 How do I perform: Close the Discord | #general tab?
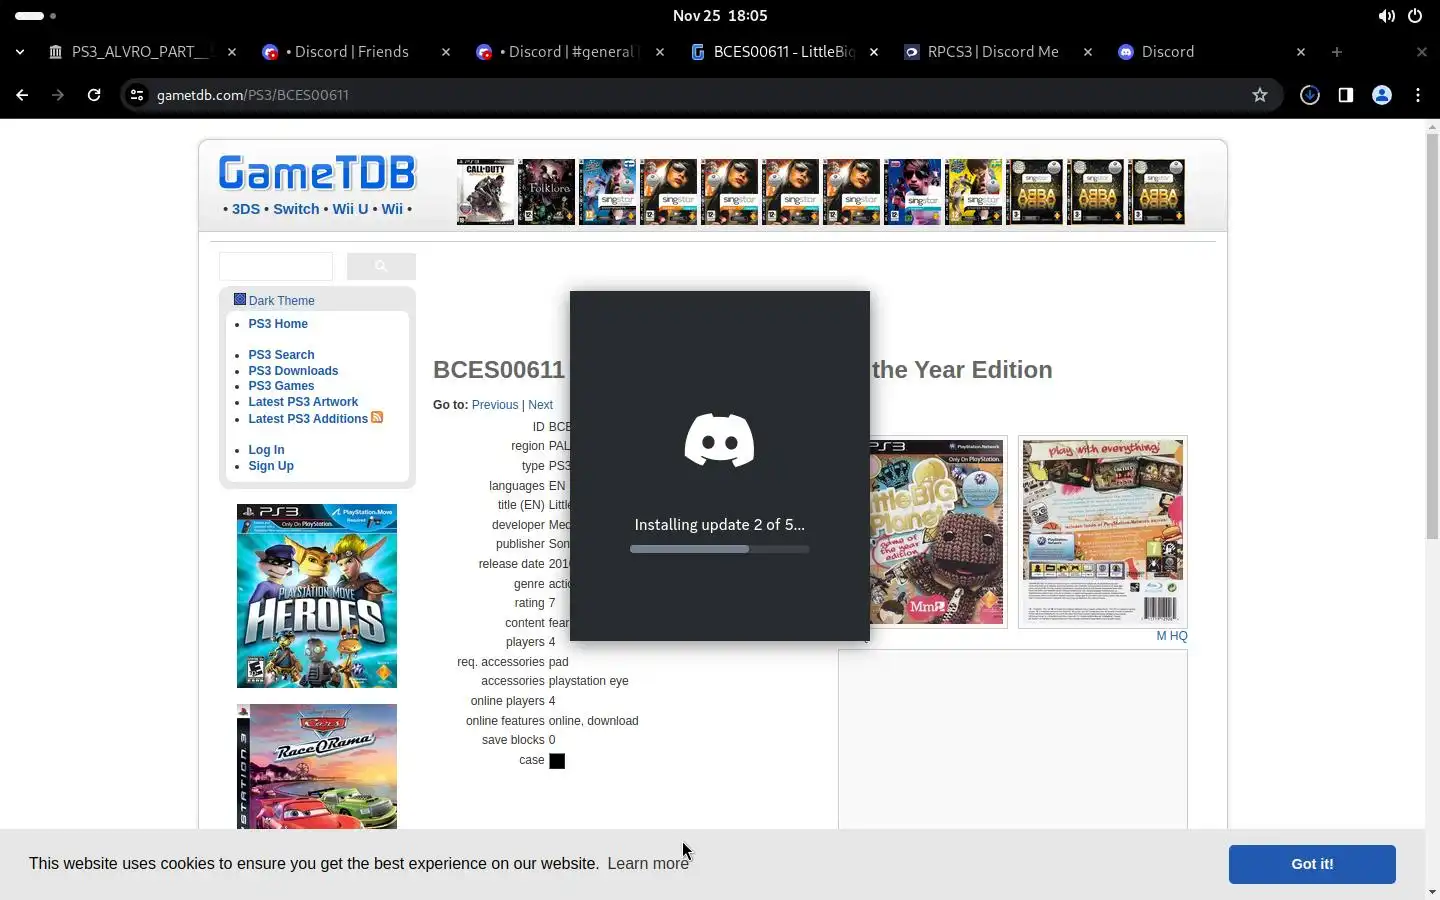click(660, 52)
